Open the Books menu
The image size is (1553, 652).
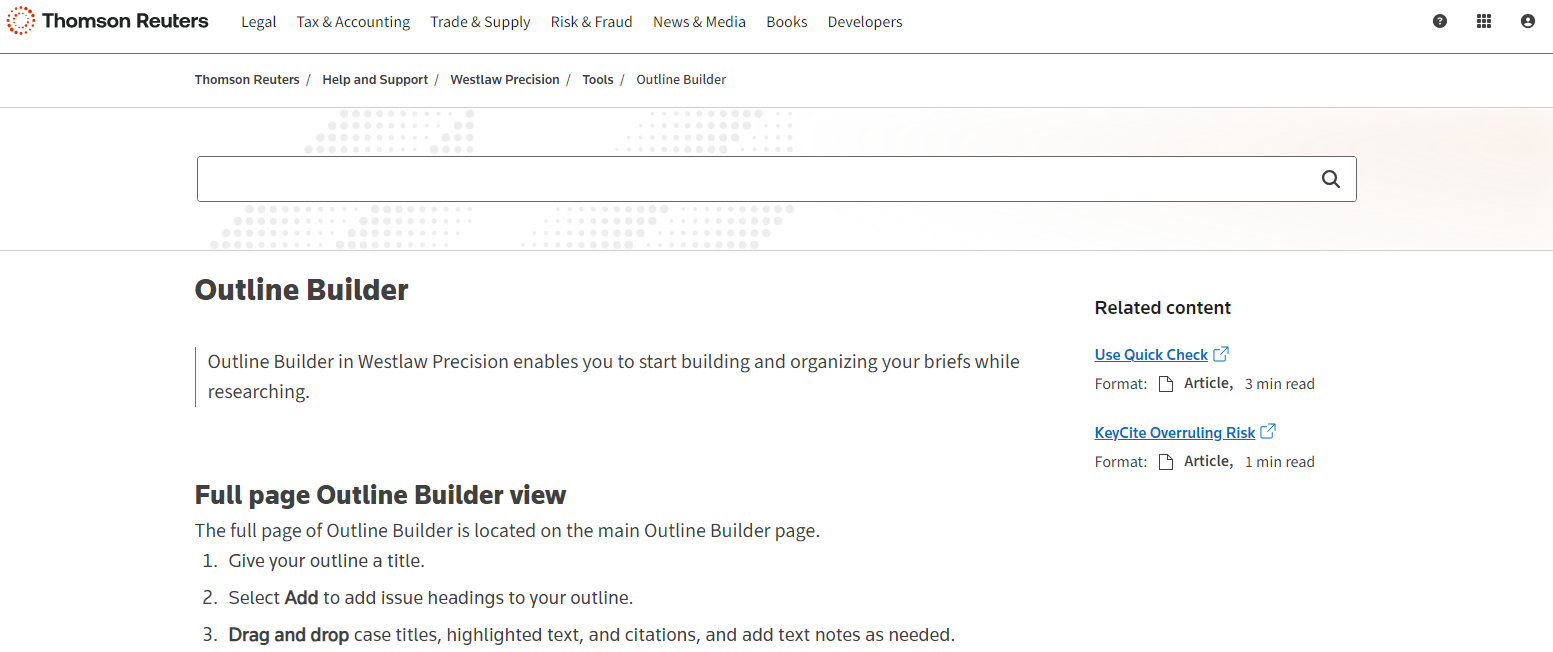click(787, 22)
